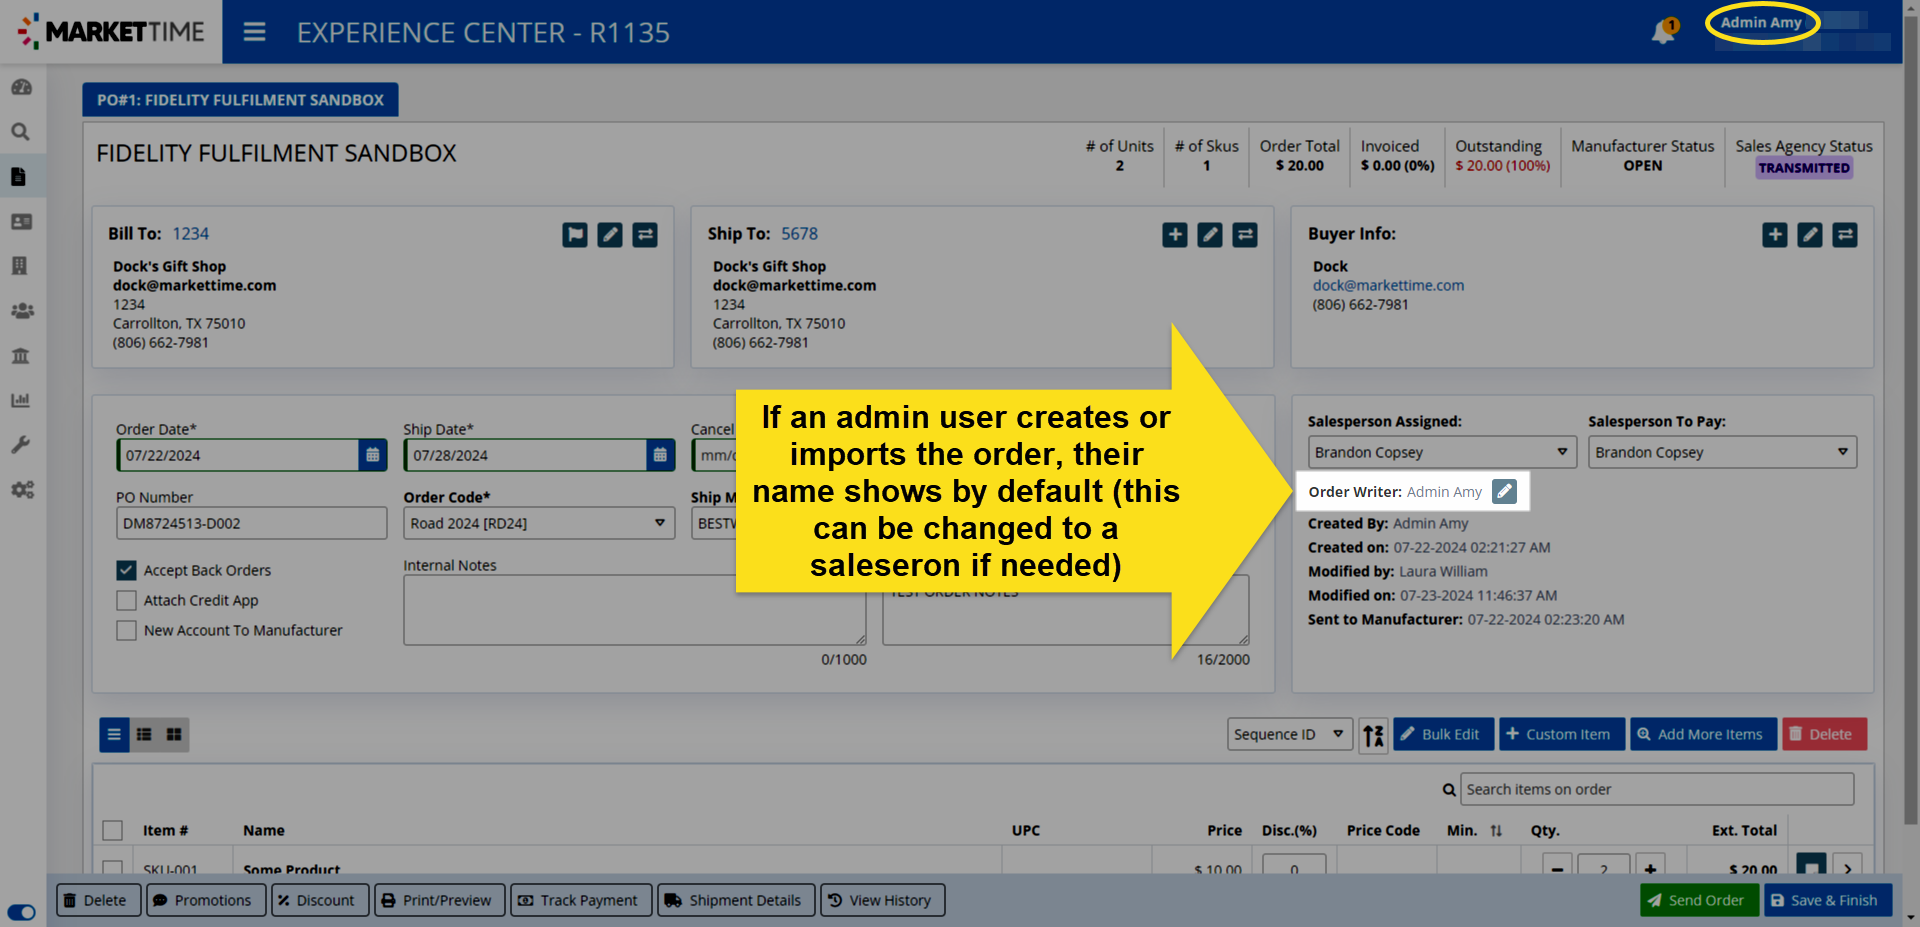Click the Bill To edit pencil icon
1920x927 pixels.
609,235
